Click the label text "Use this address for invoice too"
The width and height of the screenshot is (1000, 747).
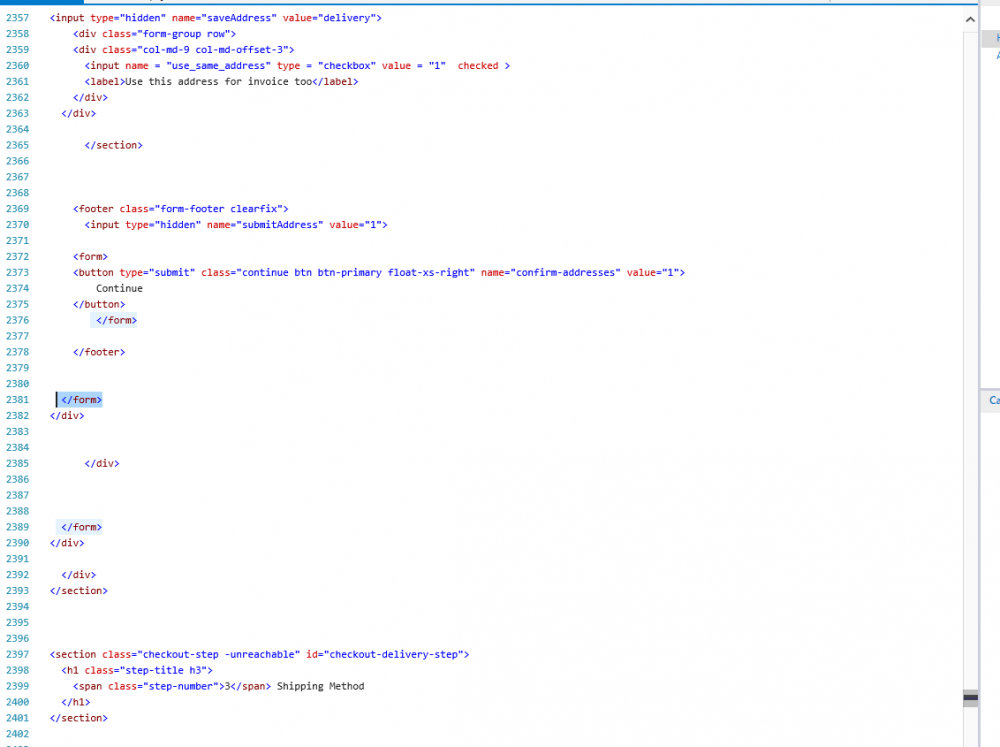tap(219, 82)
